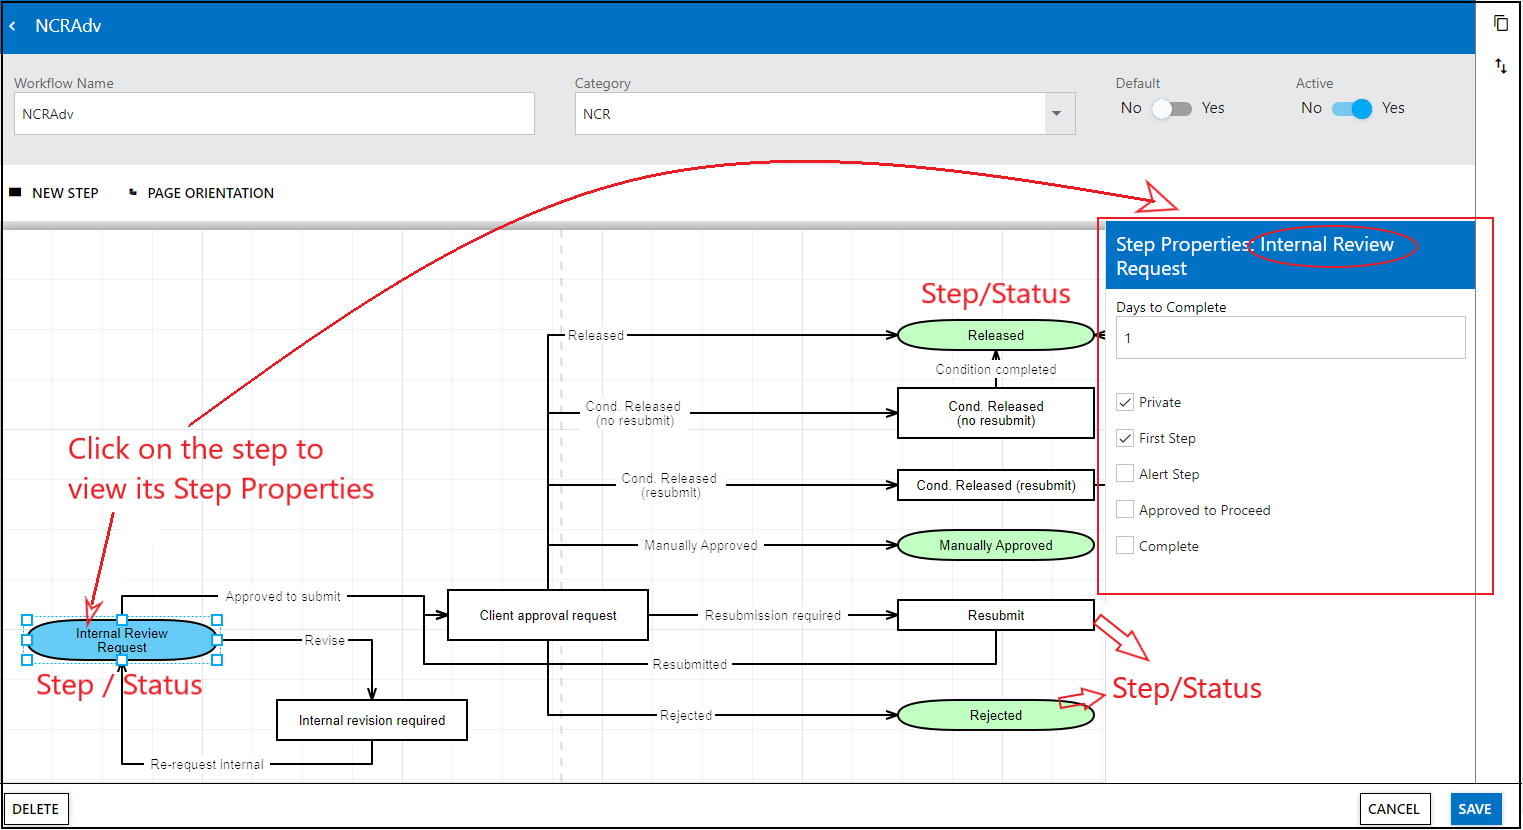
Task: Click the Days to Complete input field
Action: [x=1290, y=338]
